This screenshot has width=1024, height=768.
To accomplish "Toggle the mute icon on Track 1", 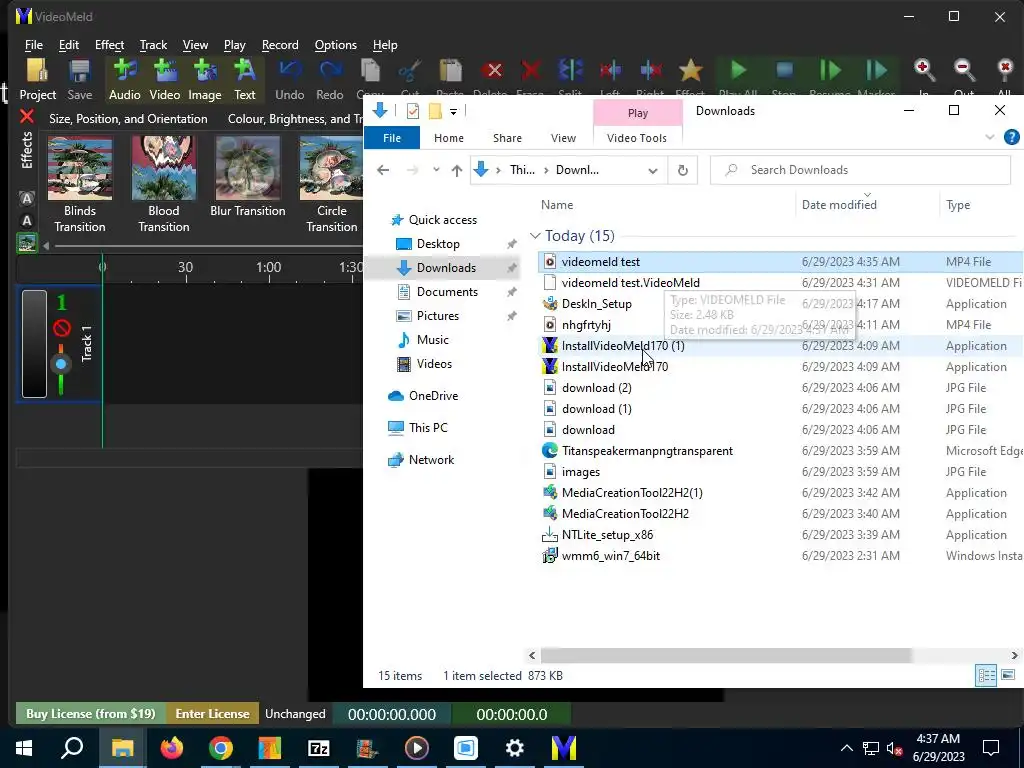I will tap(61, 327).
